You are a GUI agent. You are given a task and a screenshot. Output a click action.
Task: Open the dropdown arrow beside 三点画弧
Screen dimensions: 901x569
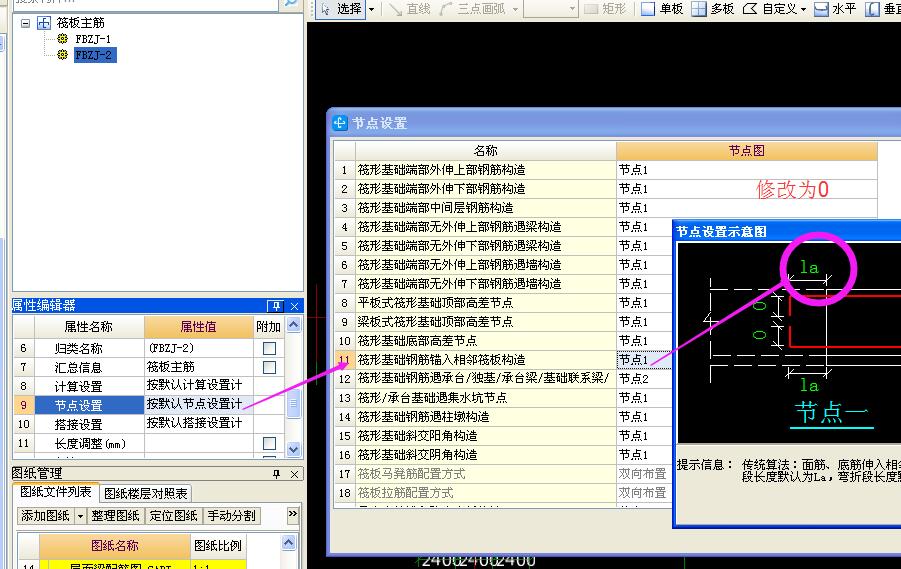(515, 9)
